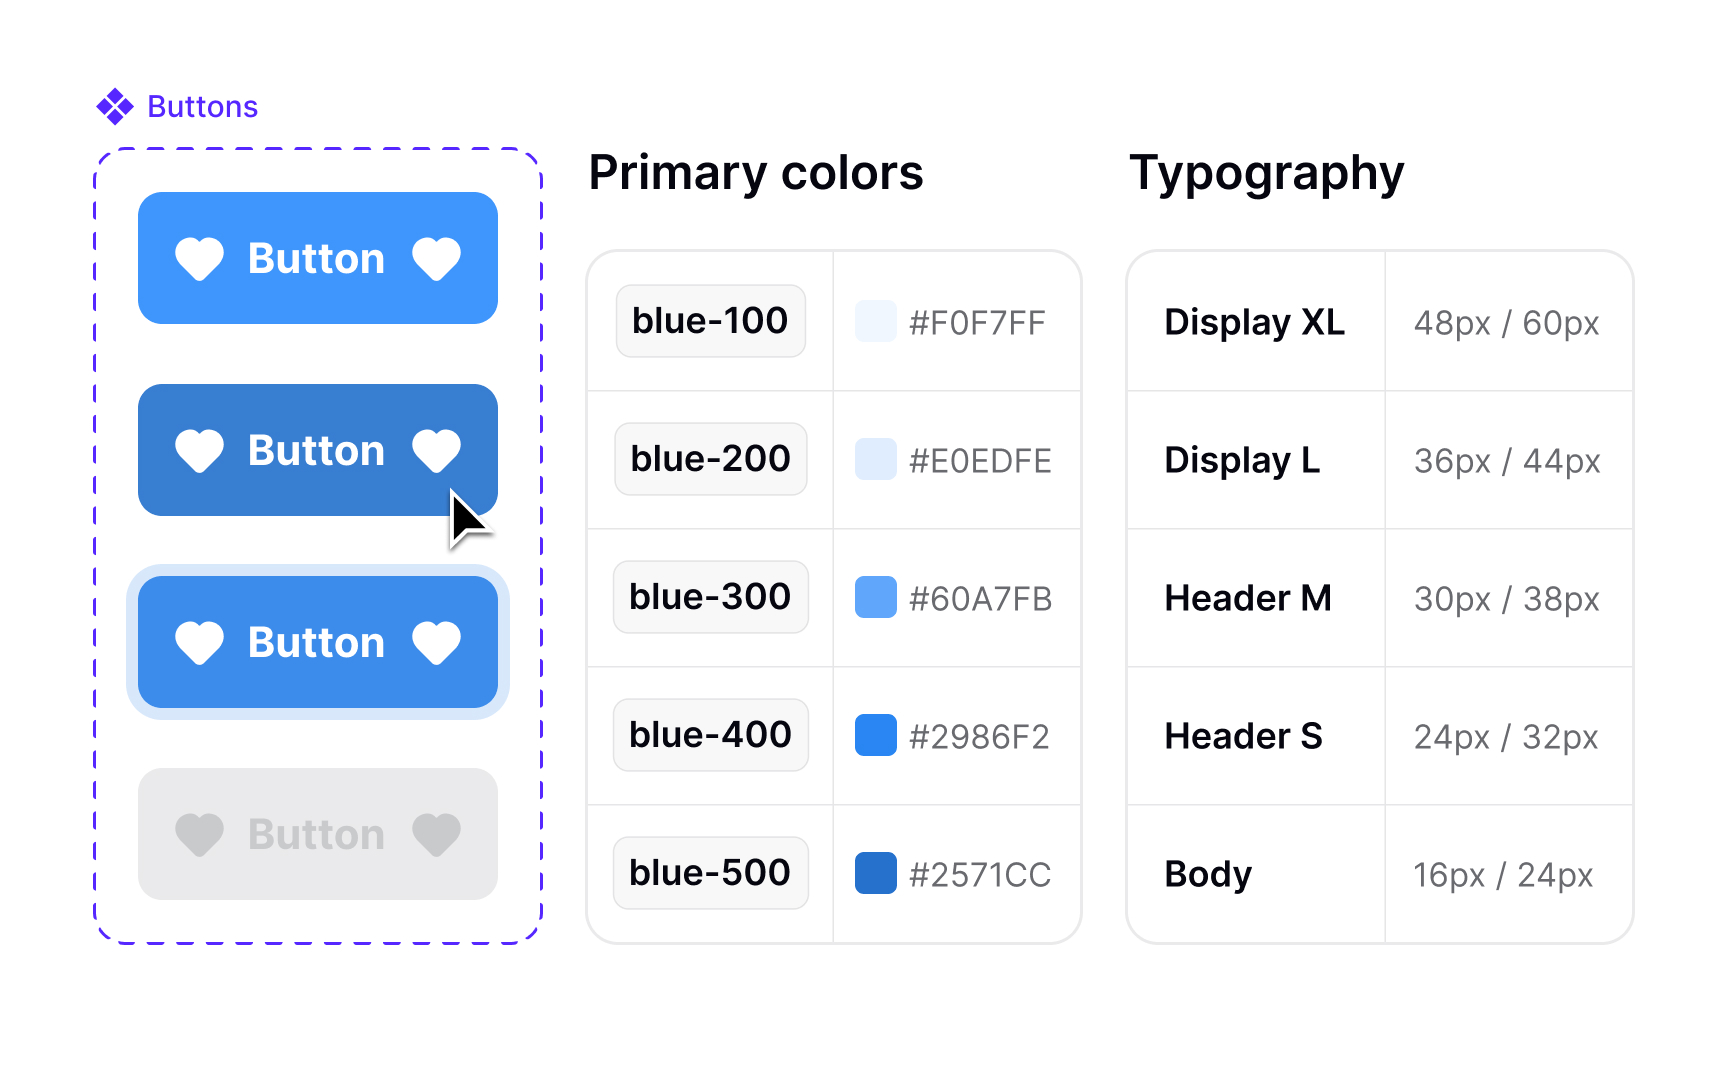Select the default Button at the top
Image resolution: width=1728 pixels, height=1080 pixels.
click(317, 258)
